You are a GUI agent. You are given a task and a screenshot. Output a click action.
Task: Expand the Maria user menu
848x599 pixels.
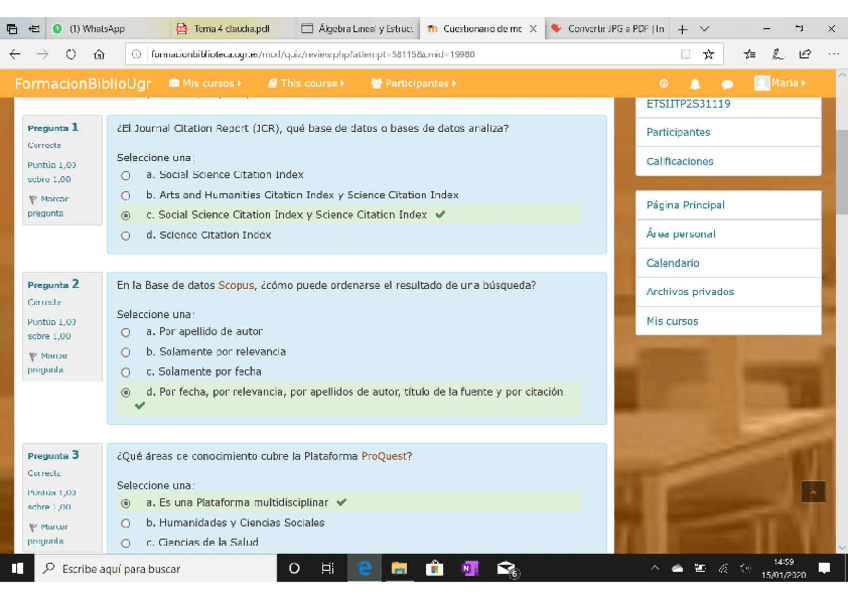pos(780,83)
